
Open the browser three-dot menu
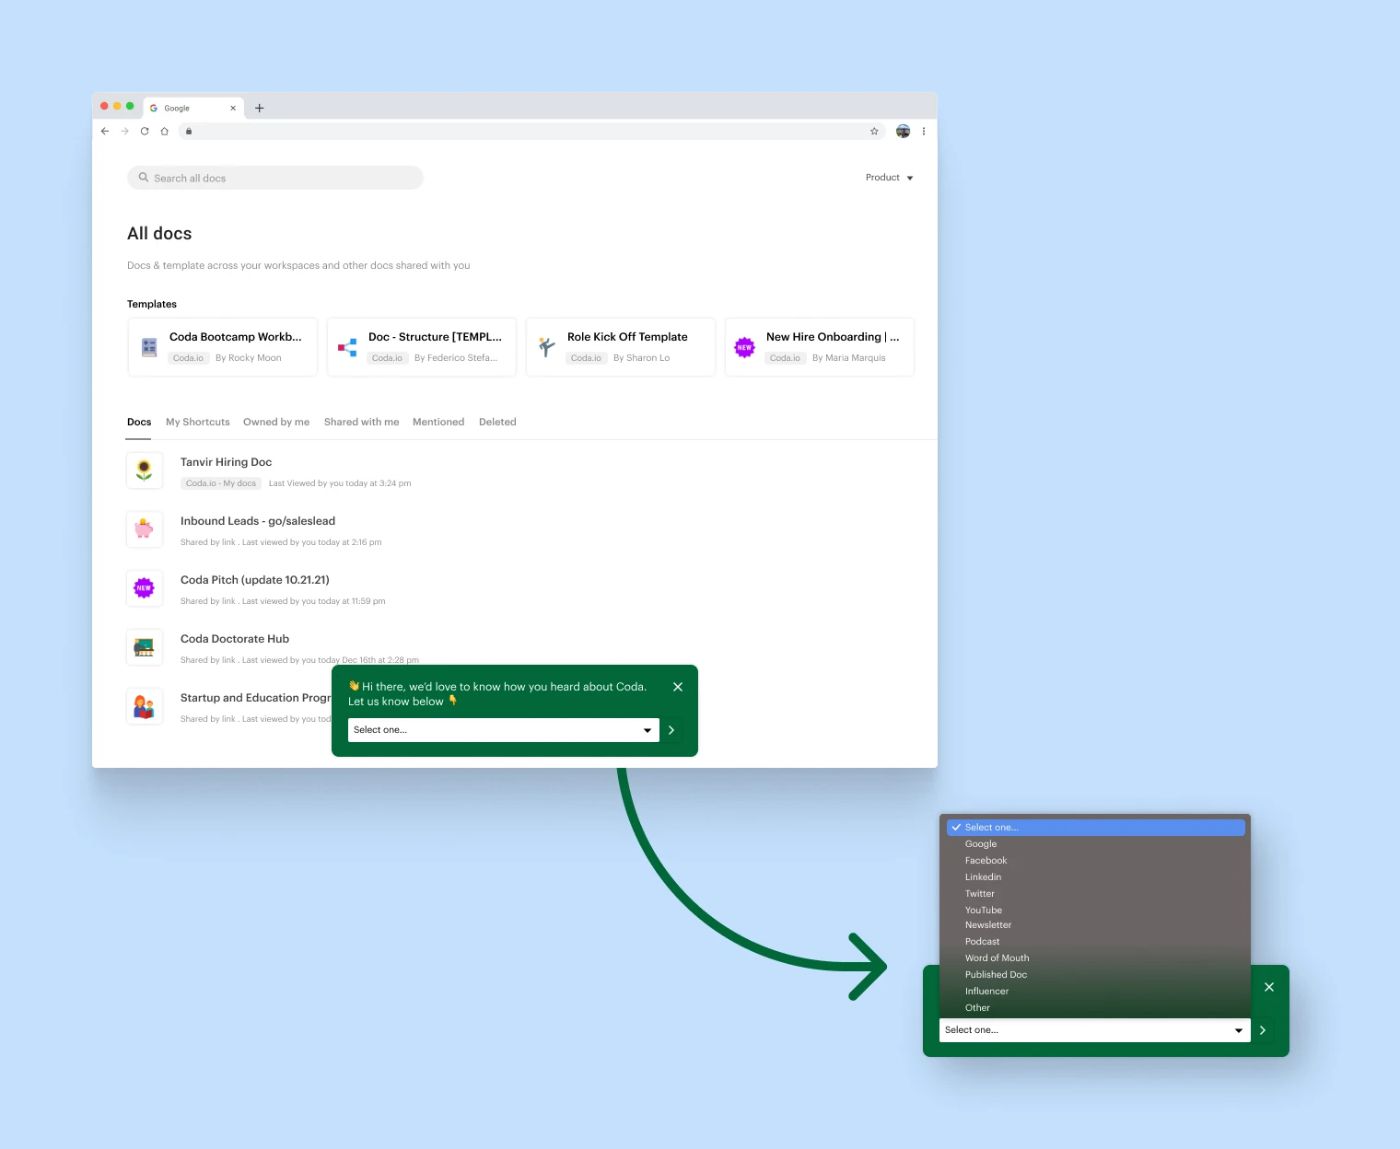coord(924,131)
